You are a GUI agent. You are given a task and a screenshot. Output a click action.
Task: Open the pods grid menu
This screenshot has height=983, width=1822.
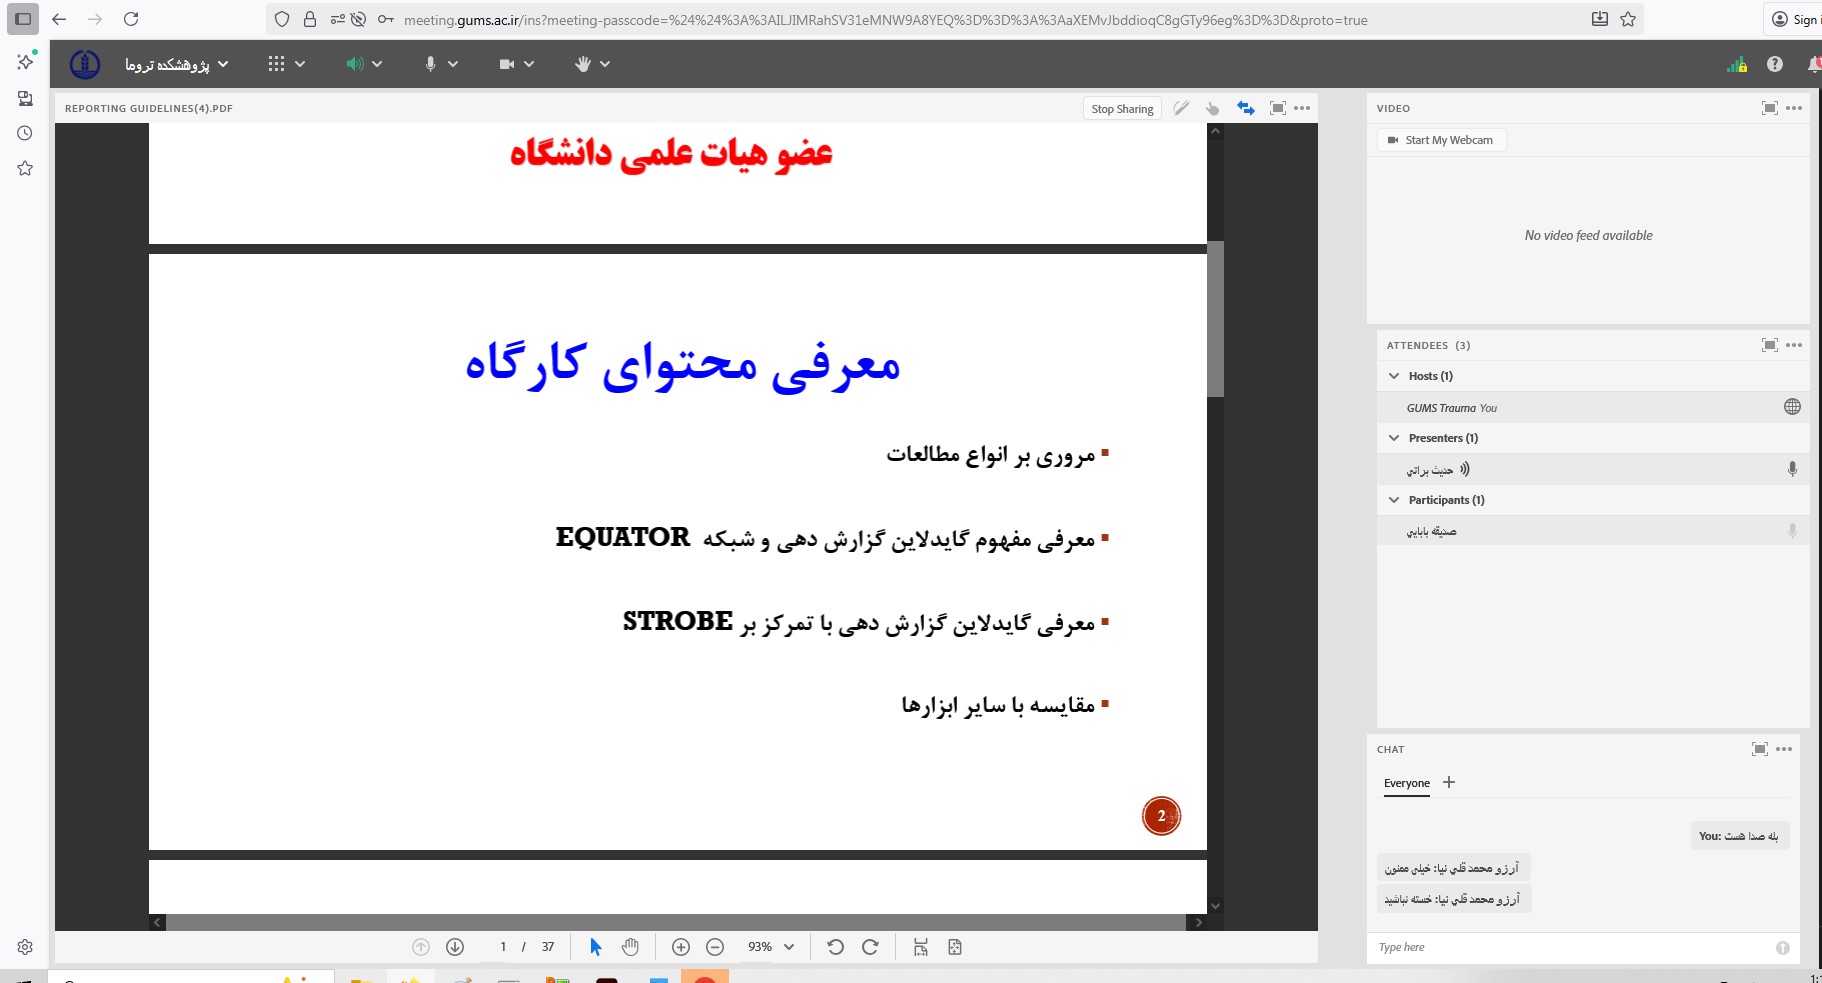[x=277, y=64]
